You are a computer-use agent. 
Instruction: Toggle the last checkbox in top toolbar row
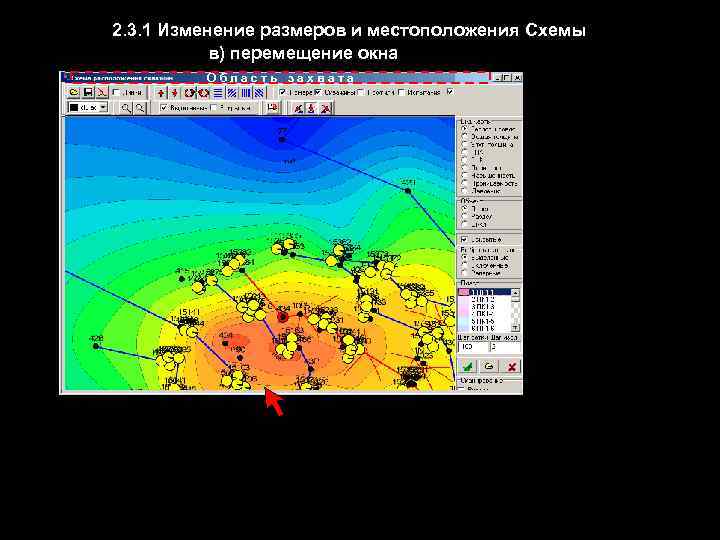[450, 91]
